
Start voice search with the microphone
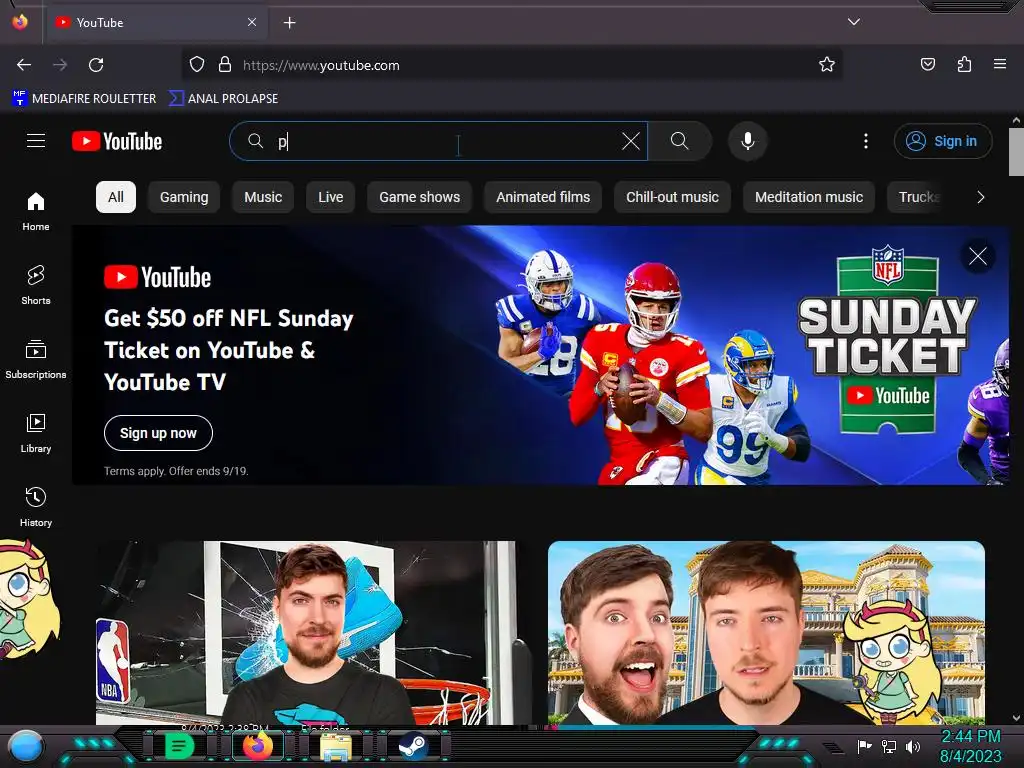[748, 141]
